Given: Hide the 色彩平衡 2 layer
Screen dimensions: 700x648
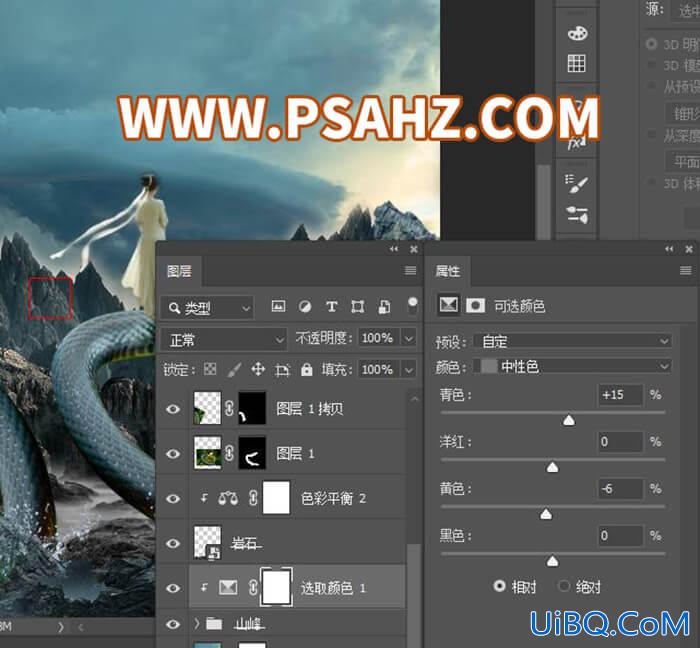Looking at the screenshot, I should pos(173,498).
